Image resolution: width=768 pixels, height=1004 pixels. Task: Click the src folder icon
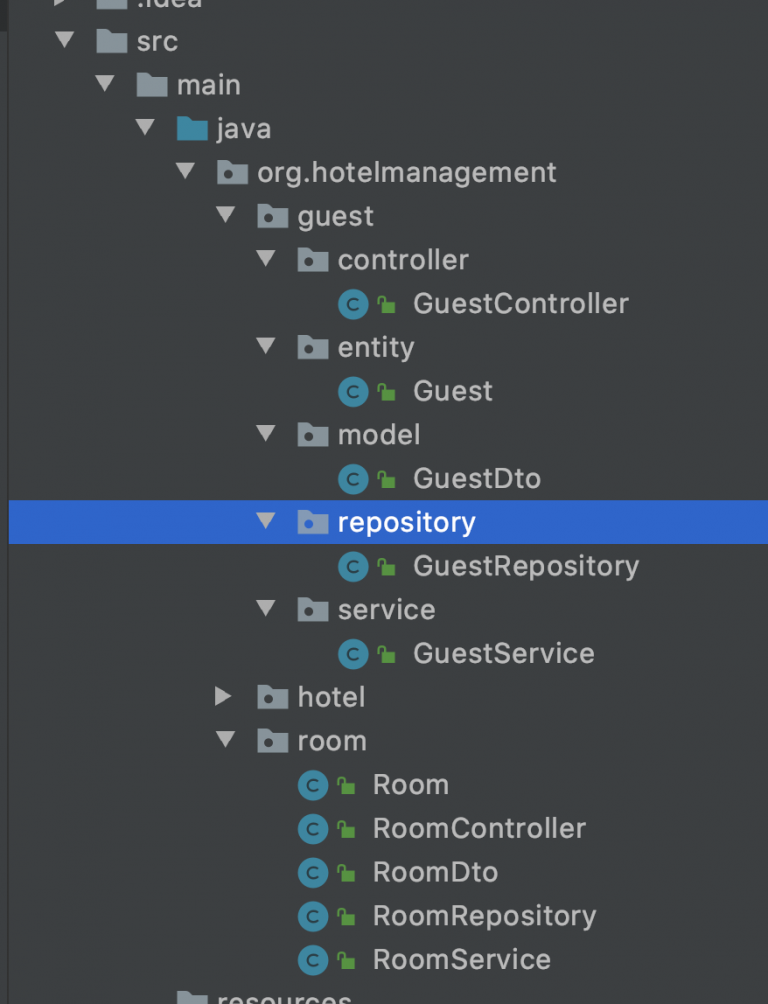pos(113,41)
